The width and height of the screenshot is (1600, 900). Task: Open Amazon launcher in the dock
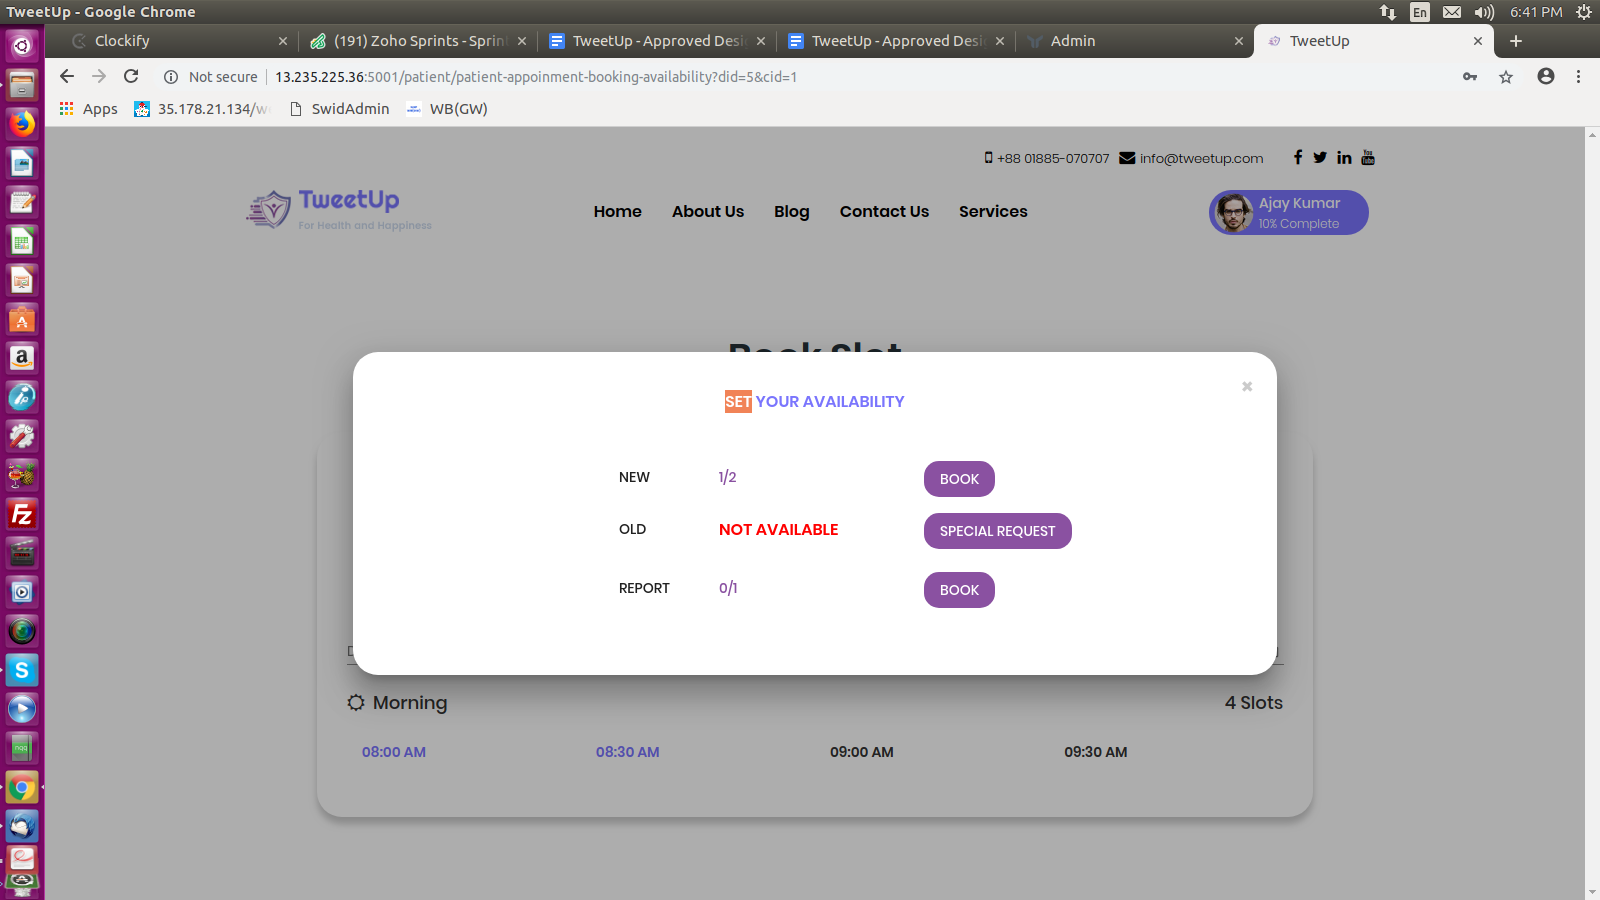tap(22, 358)
